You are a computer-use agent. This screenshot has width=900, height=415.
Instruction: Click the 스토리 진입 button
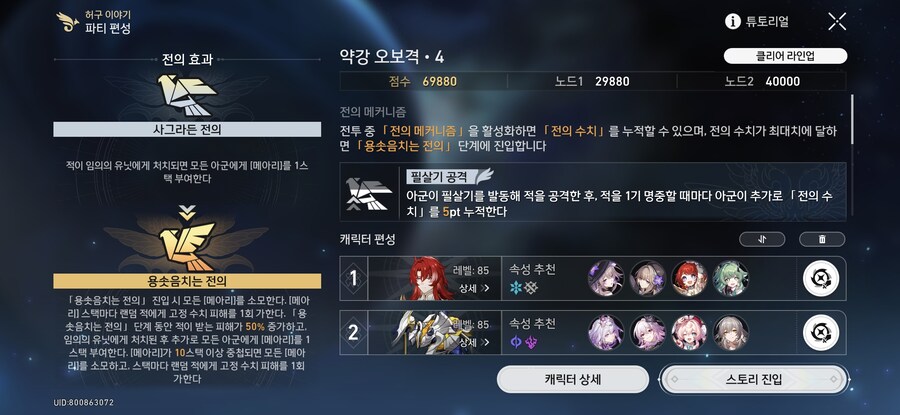(x=754, y=379)
